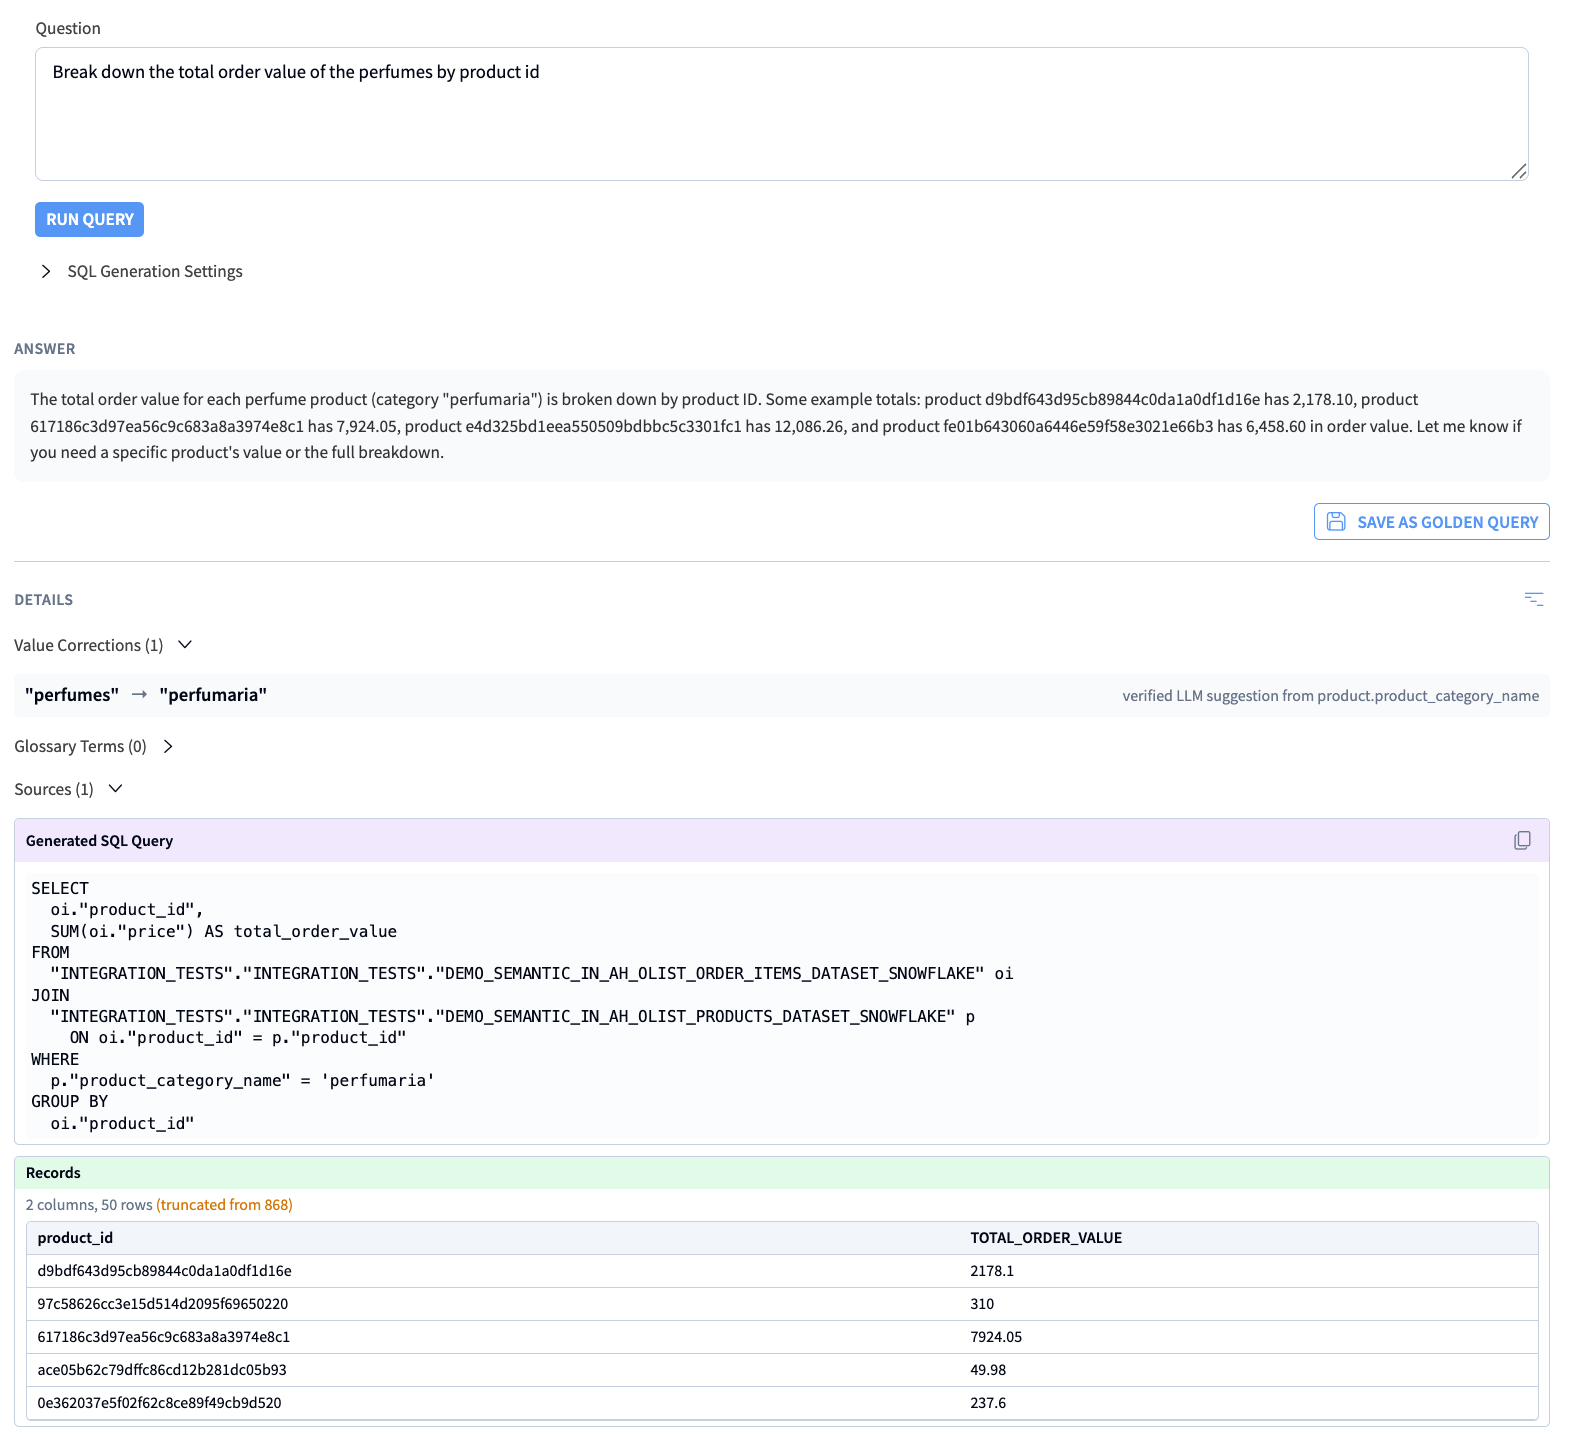Click the product_id column header
Screen dimensions: 1572x1442
pyautogui.click(x=75, y=1238)
